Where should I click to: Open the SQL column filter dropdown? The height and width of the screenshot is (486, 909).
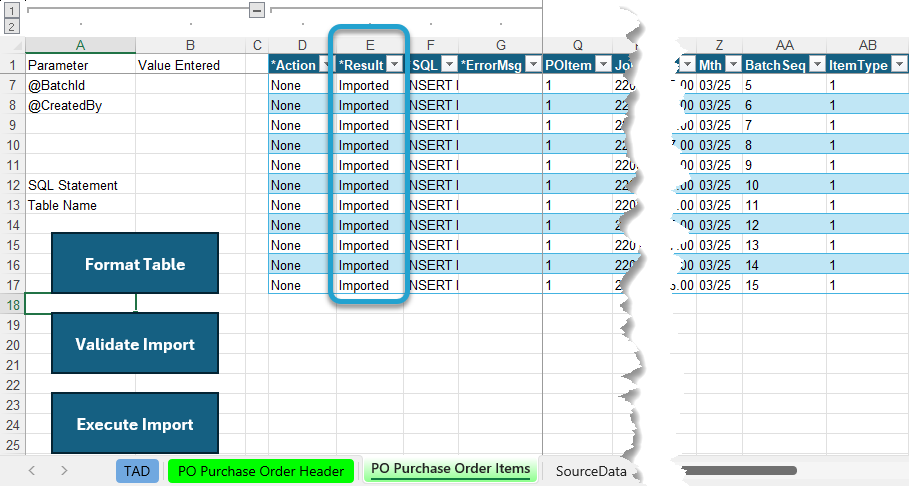449,64
